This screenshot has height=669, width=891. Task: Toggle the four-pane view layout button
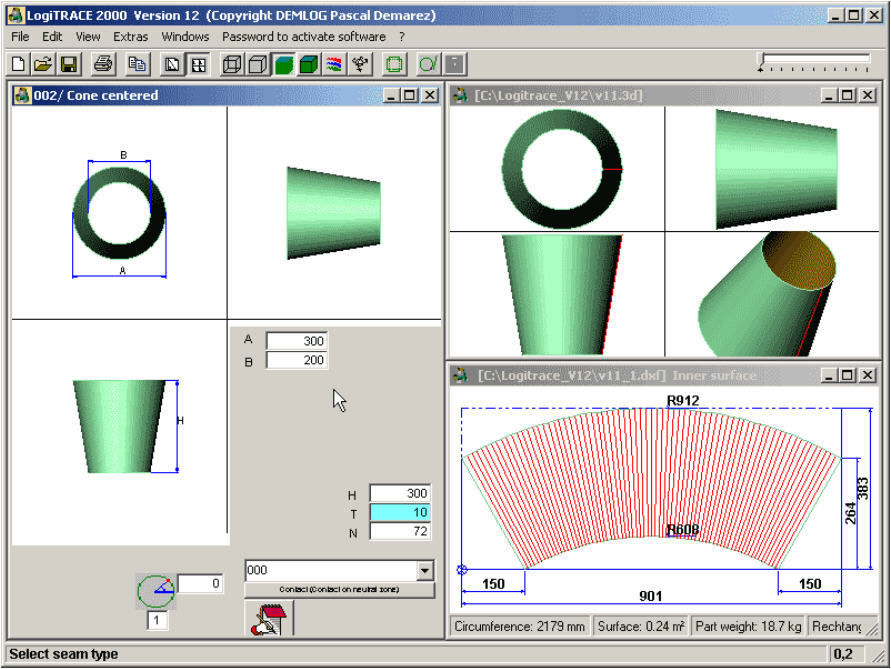199,64
